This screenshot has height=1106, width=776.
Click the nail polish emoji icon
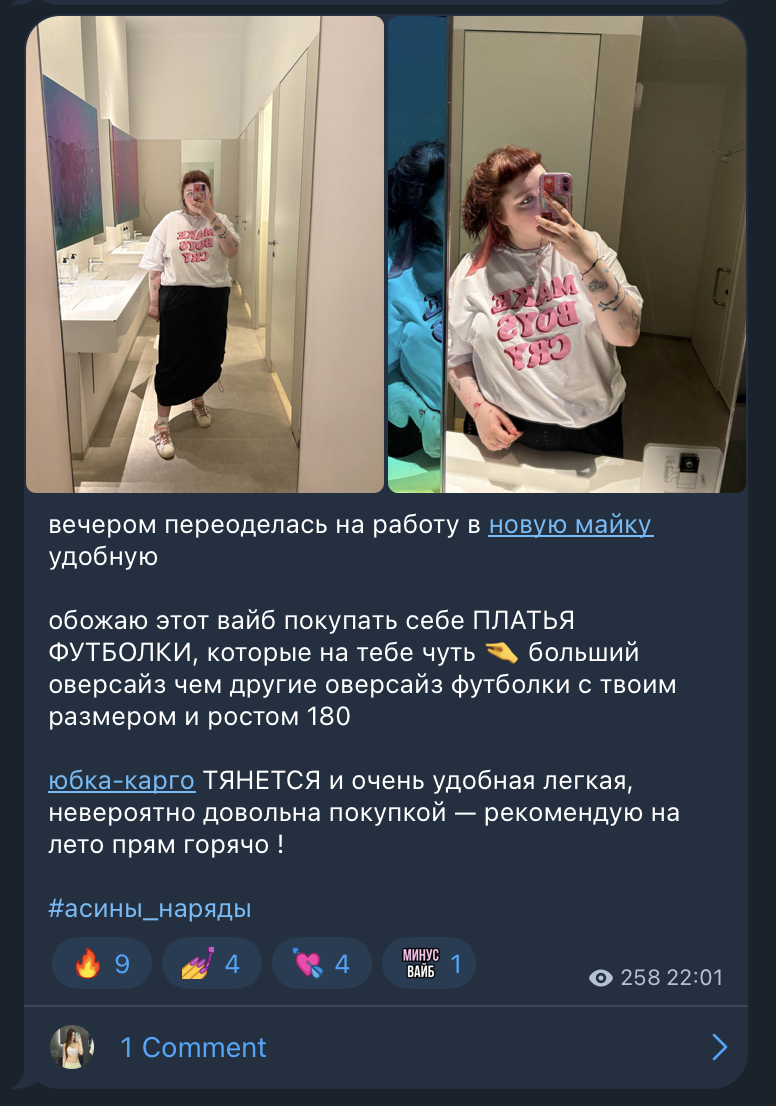[198, 964]
